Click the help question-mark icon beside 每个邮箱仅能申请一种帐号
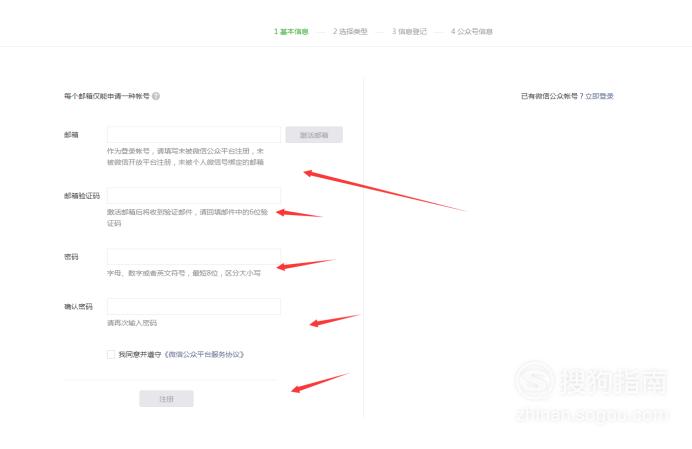 (156, 96)
